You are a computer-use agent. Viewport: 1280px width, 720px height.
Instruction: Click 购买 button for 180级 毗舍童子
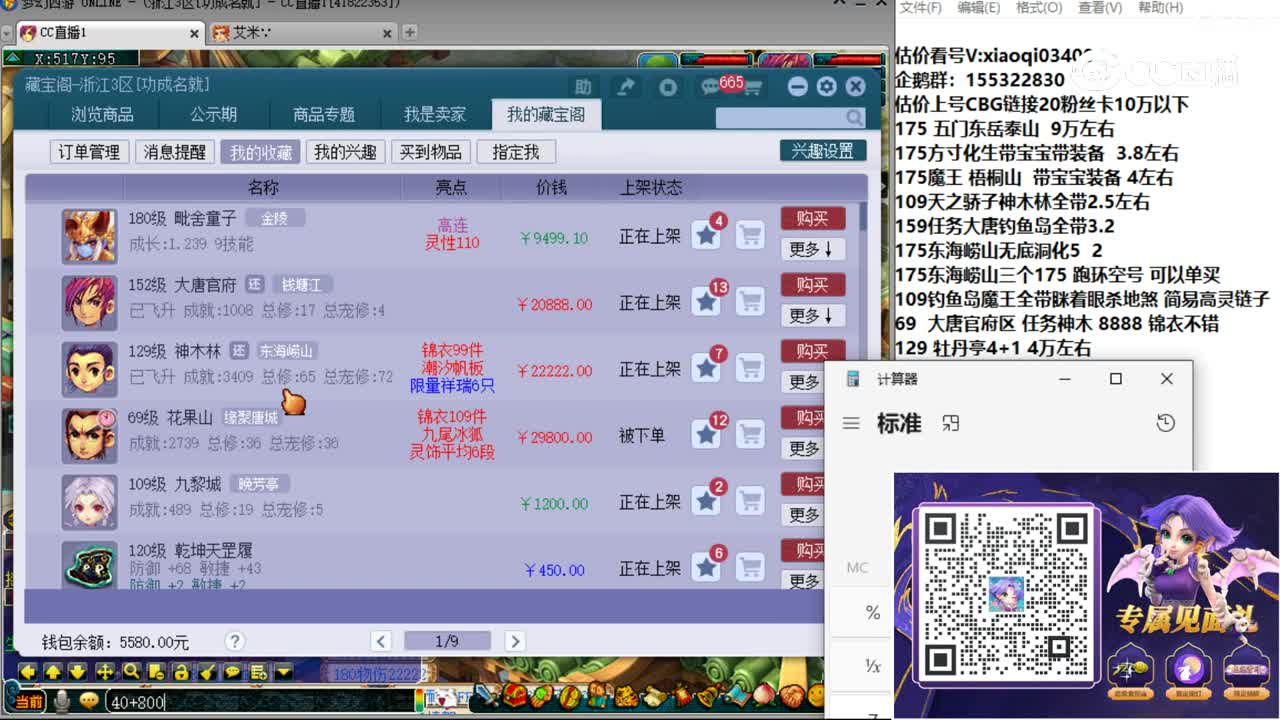click(x=813, y=218)
